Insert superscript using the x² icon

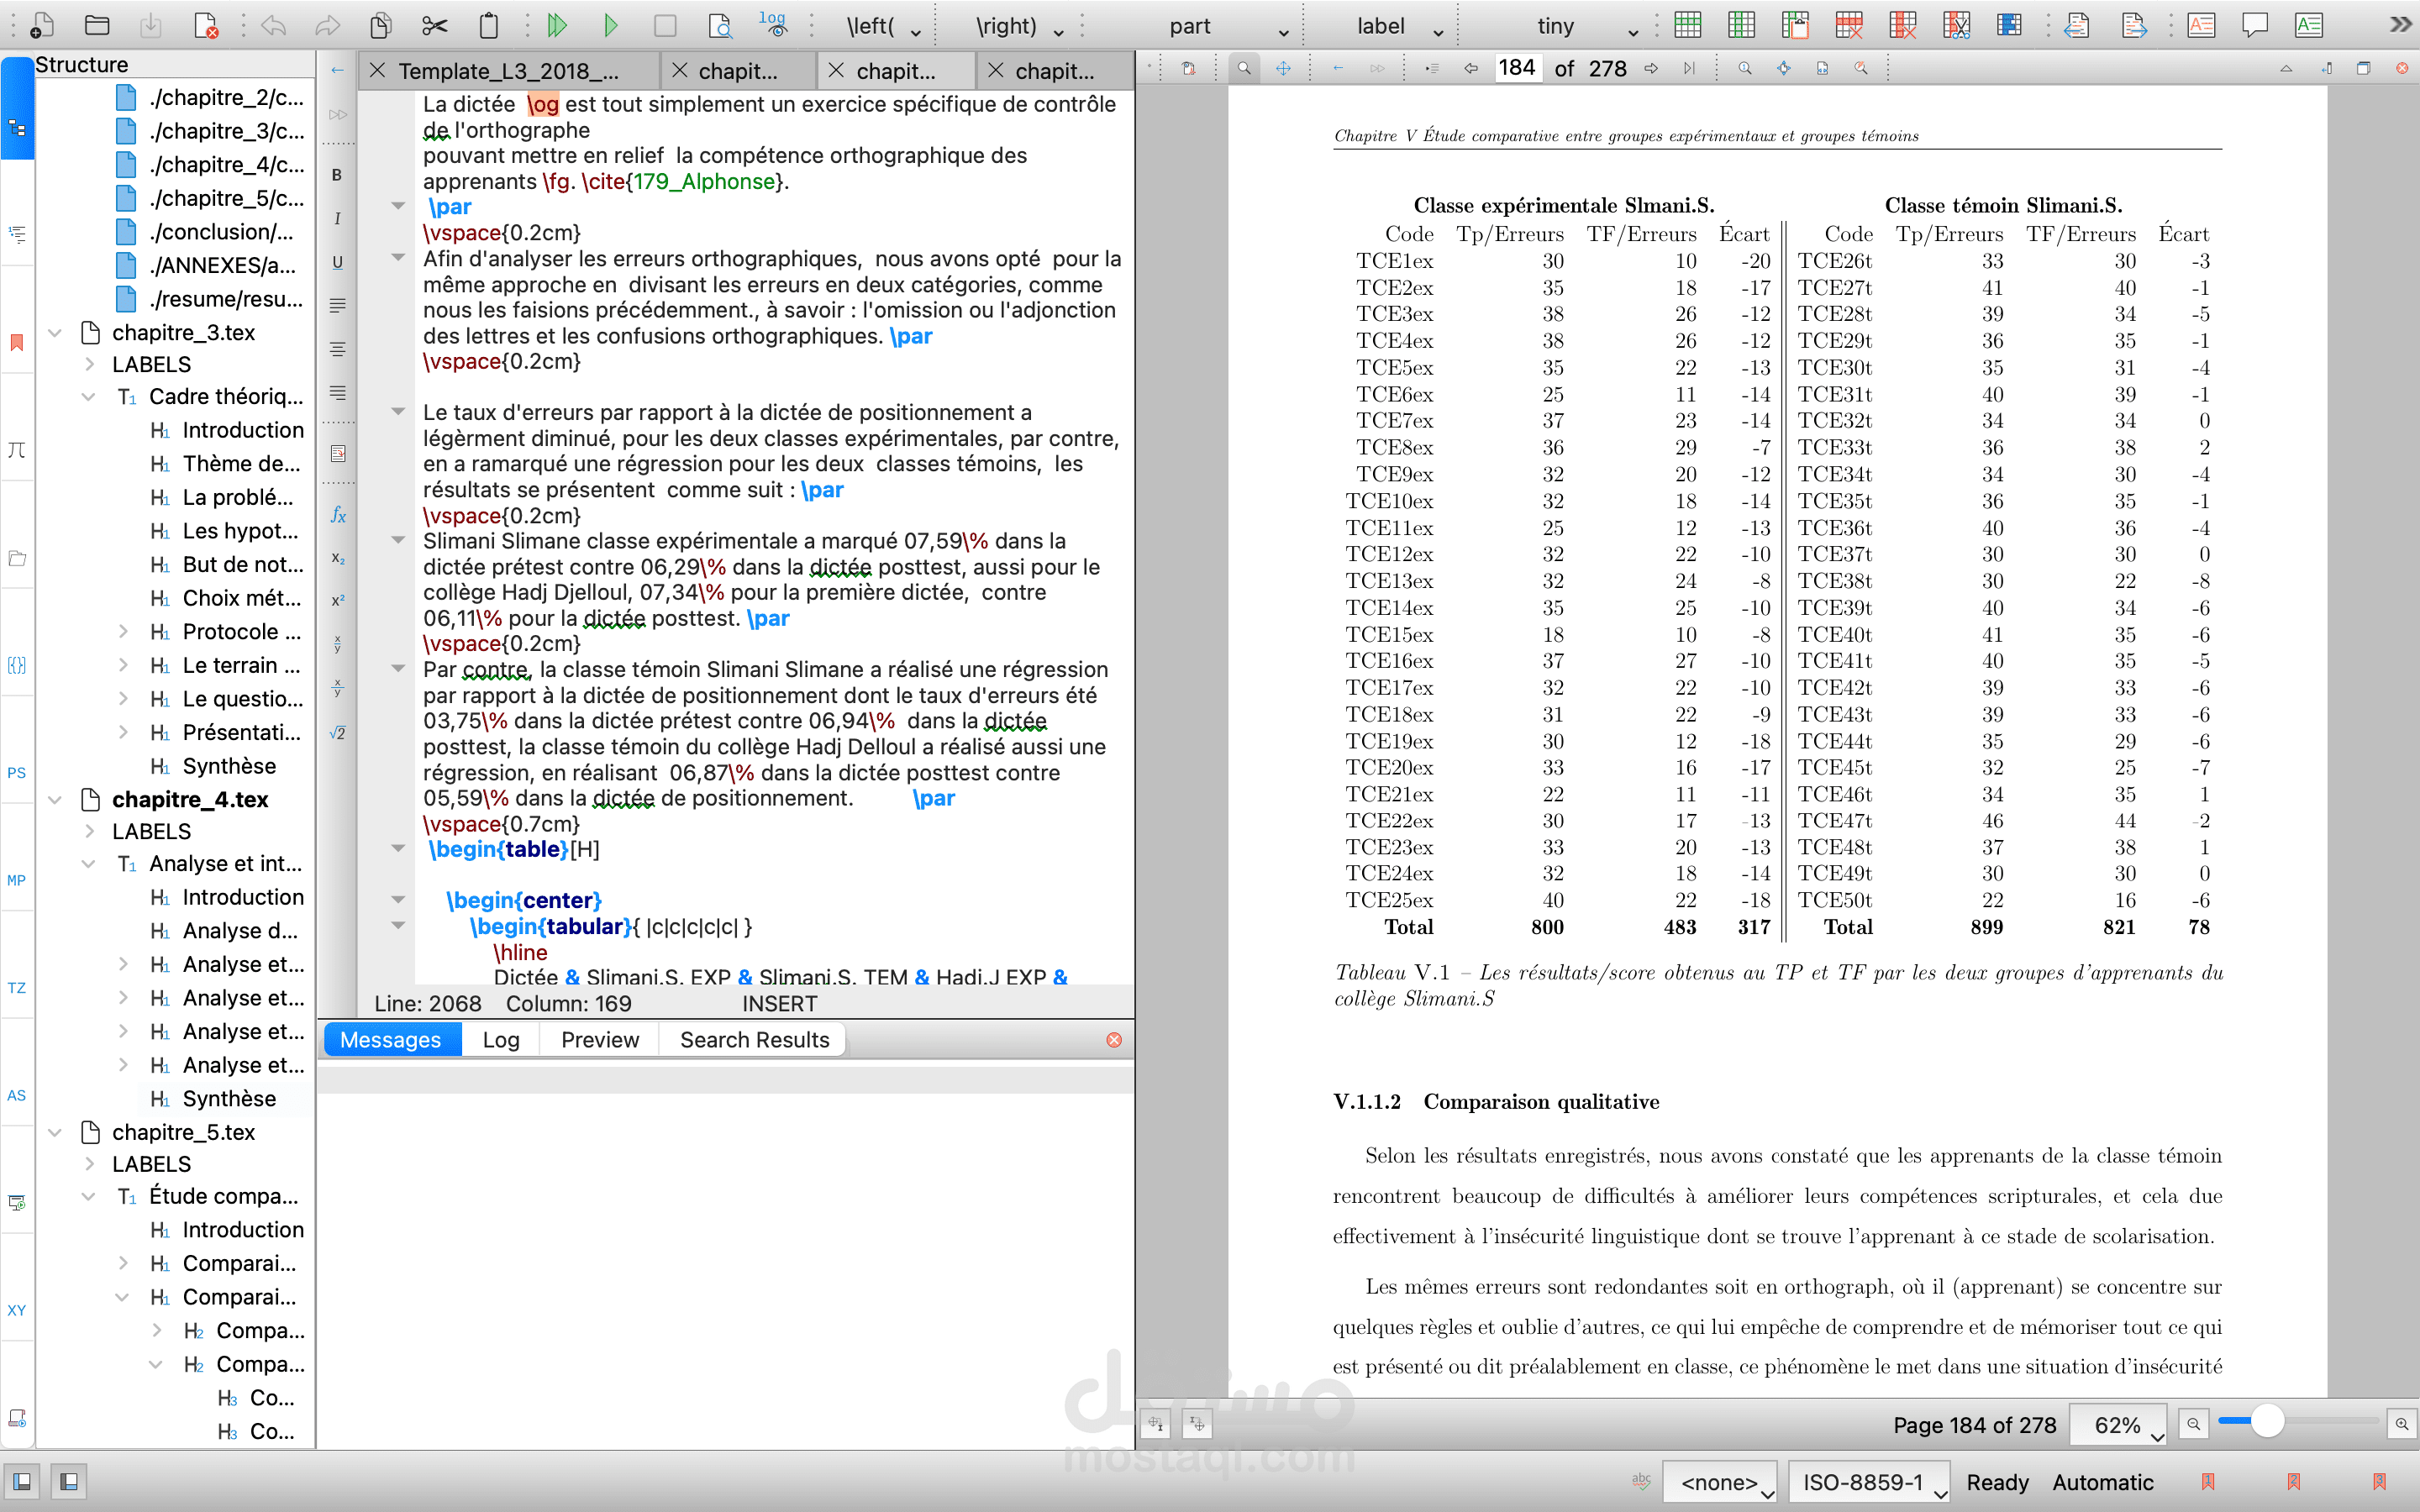pyautogui.click(x=338, y=600)
